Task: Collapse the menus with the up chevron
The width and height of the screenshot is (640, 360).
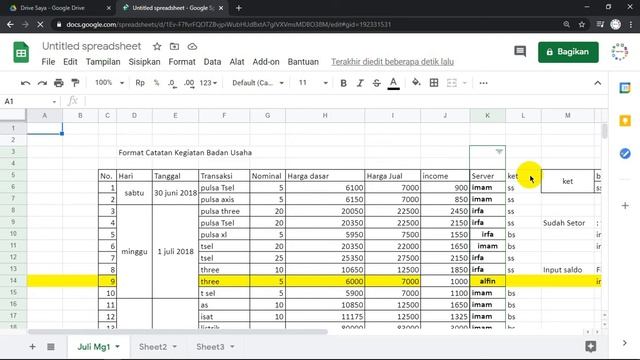Action: (x=598, y=83)
